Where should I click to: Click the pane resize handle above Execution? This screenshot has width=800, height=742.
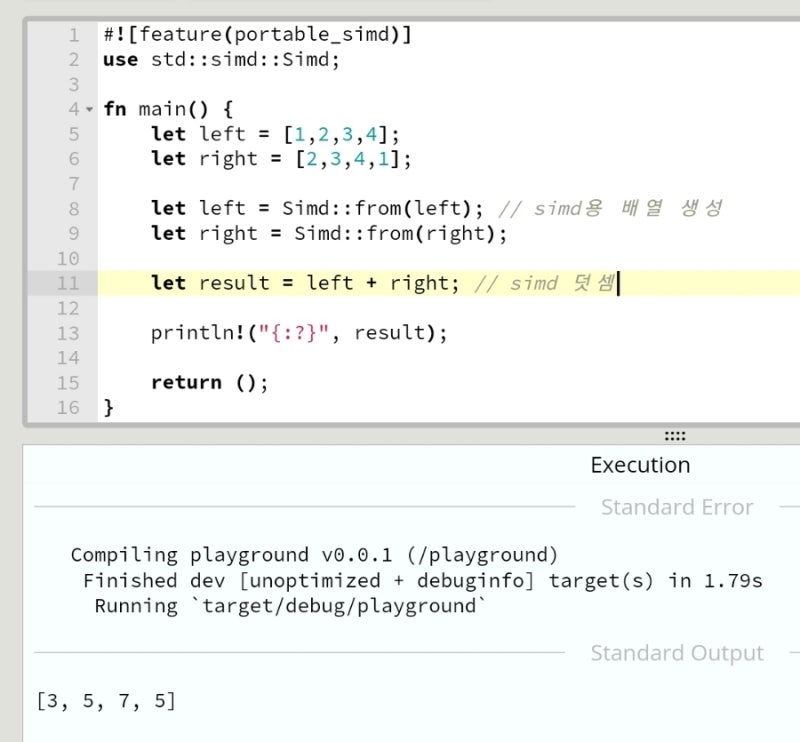coord(674,436)
